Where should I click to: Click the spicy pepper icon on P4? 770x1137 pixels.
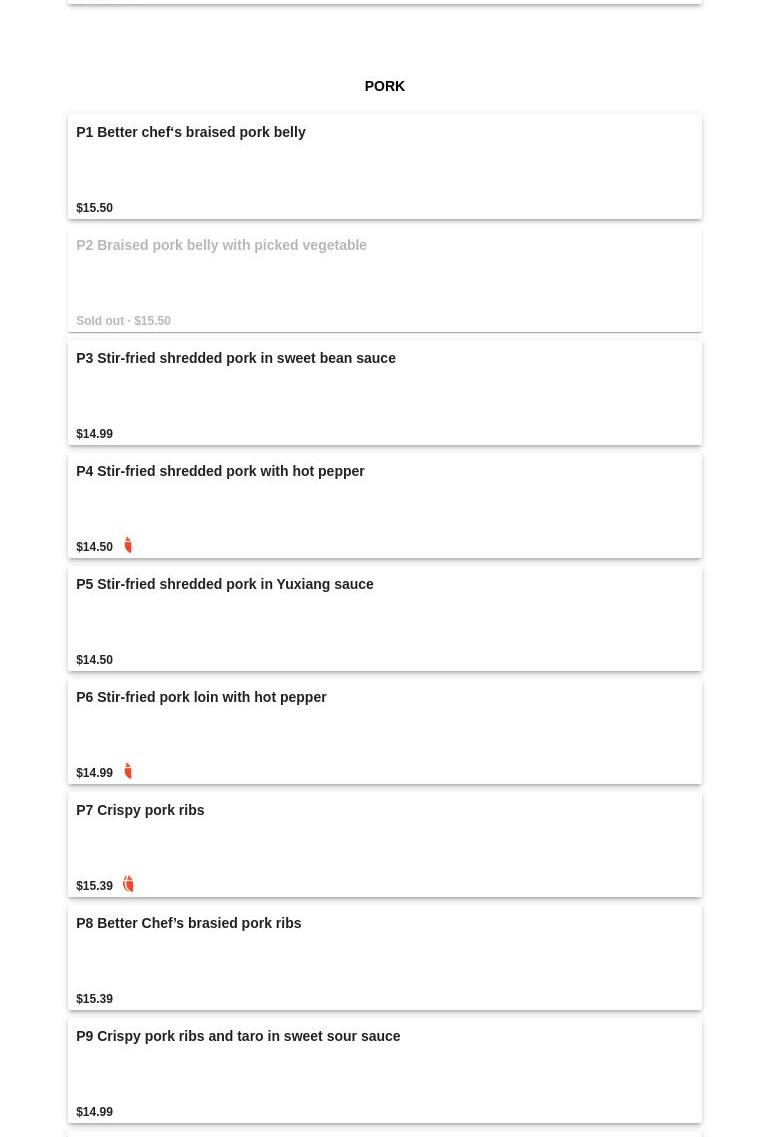point(128,545)
